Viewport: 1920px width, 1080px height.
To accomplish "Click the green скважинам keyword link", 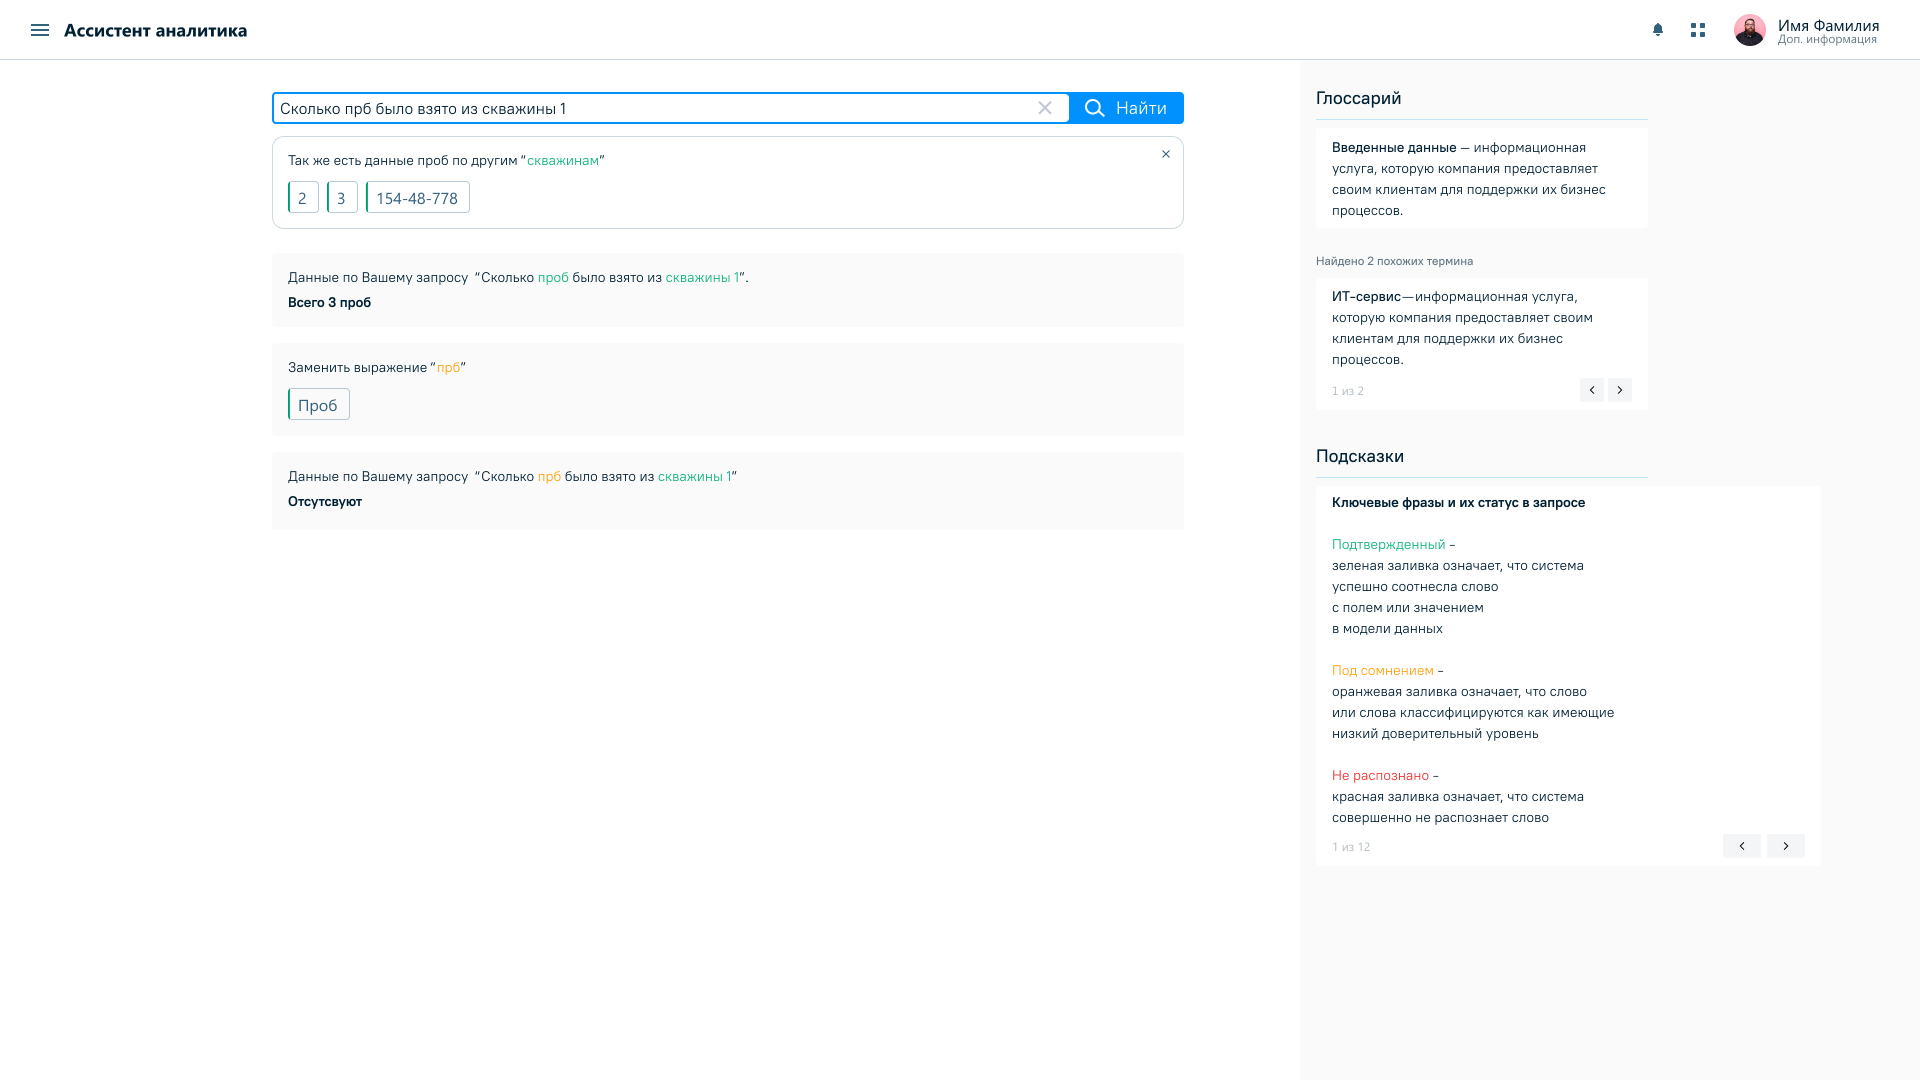I will (563, 161).
